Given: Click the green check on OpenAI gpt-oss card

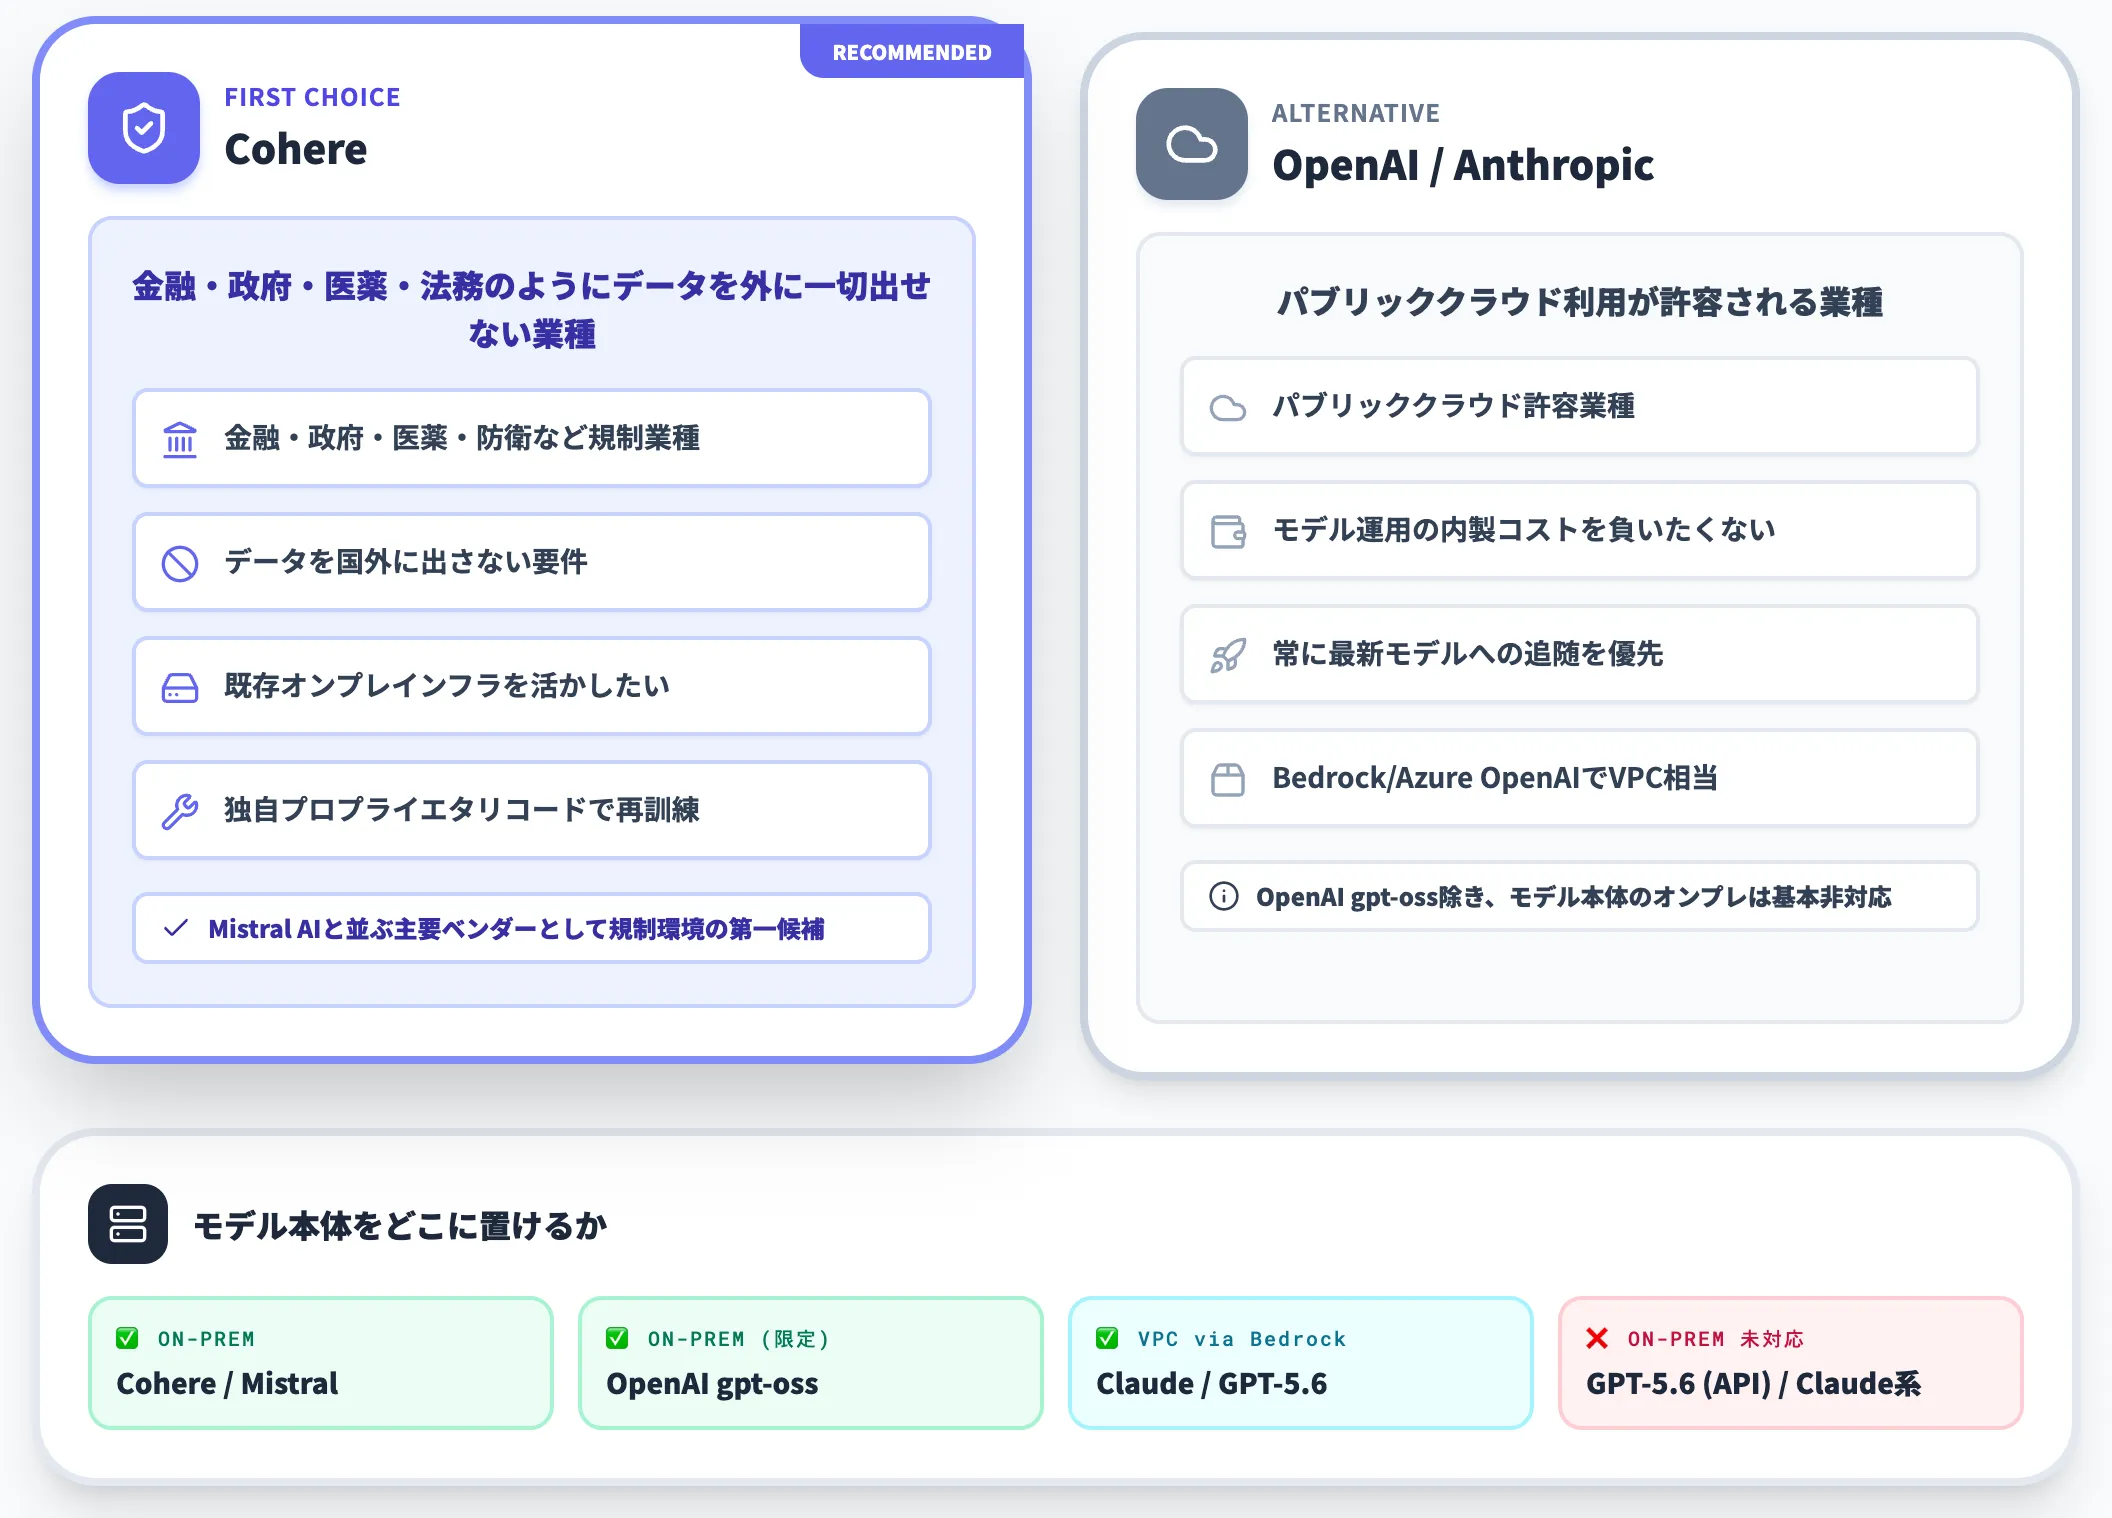Looking at the screenshot, I should point(617,1338).
